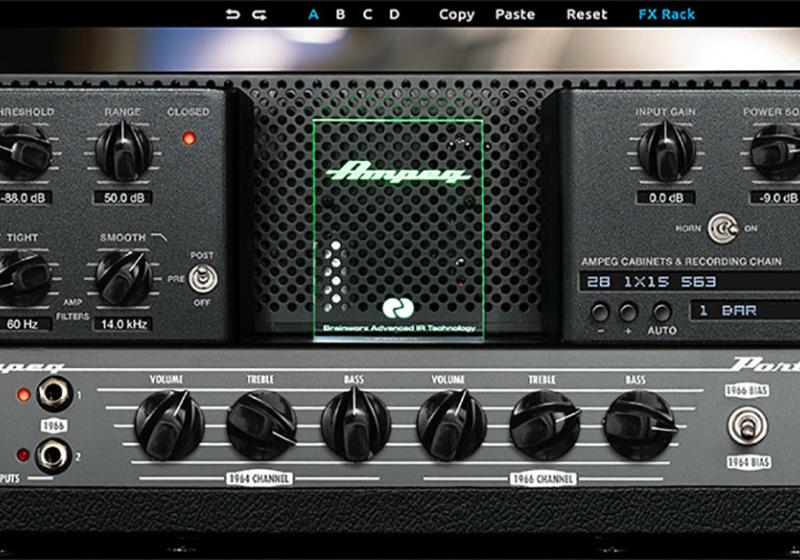Select preset slot C

click(x=367, y=14)
